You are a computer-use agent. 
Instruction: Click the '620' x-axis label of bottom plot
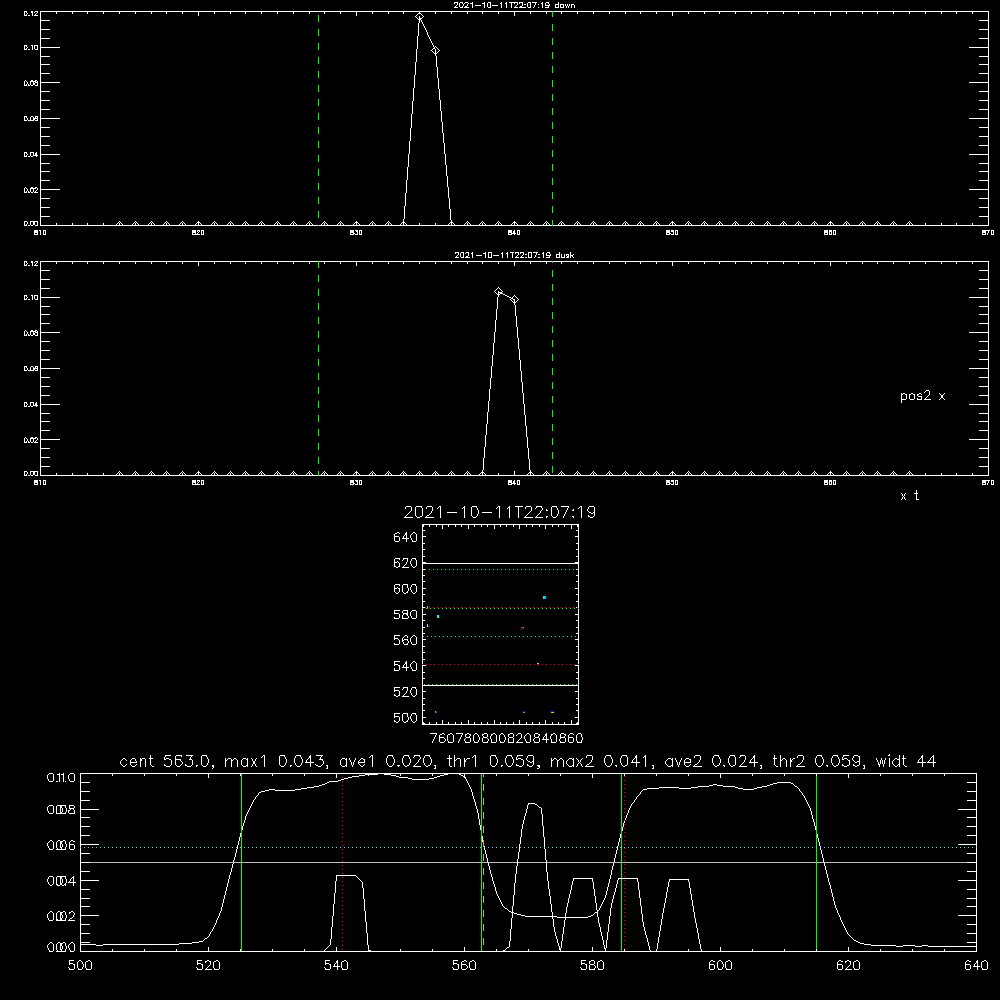848,965
